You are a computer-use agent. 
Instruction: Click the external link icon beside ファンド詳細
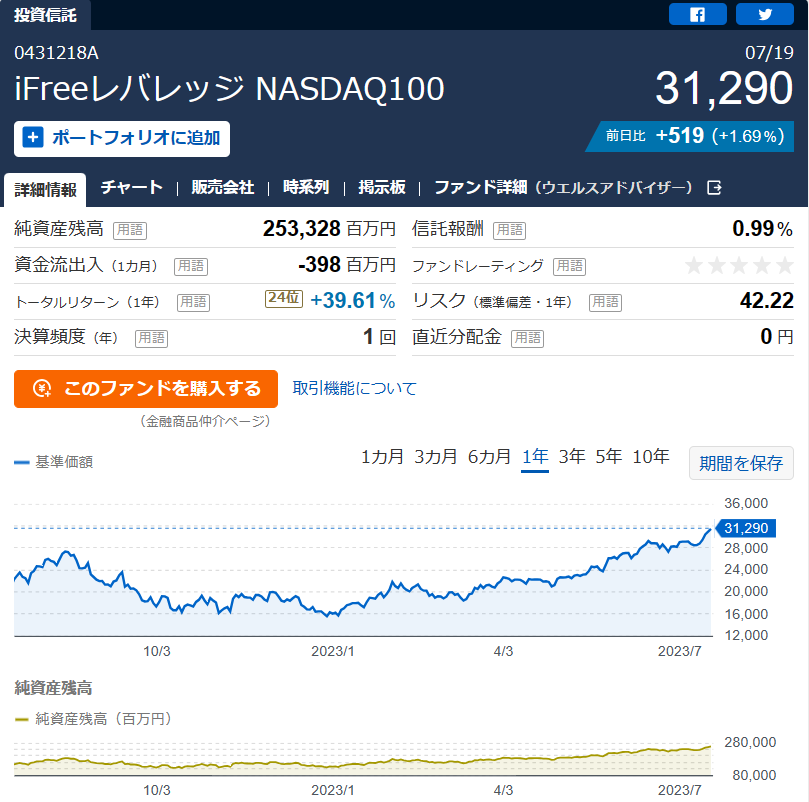coord(715,187)
